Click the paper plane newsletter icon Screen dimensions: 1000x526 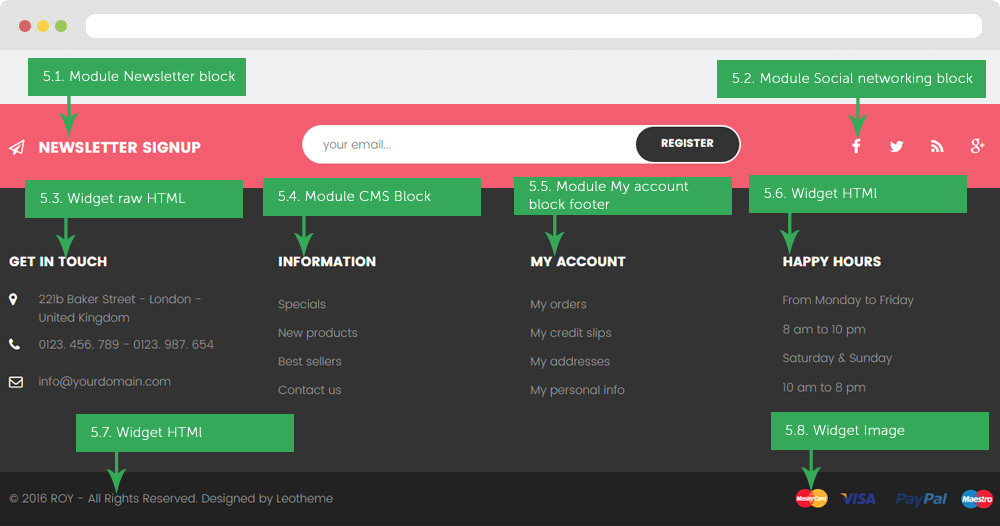[17, 147]
